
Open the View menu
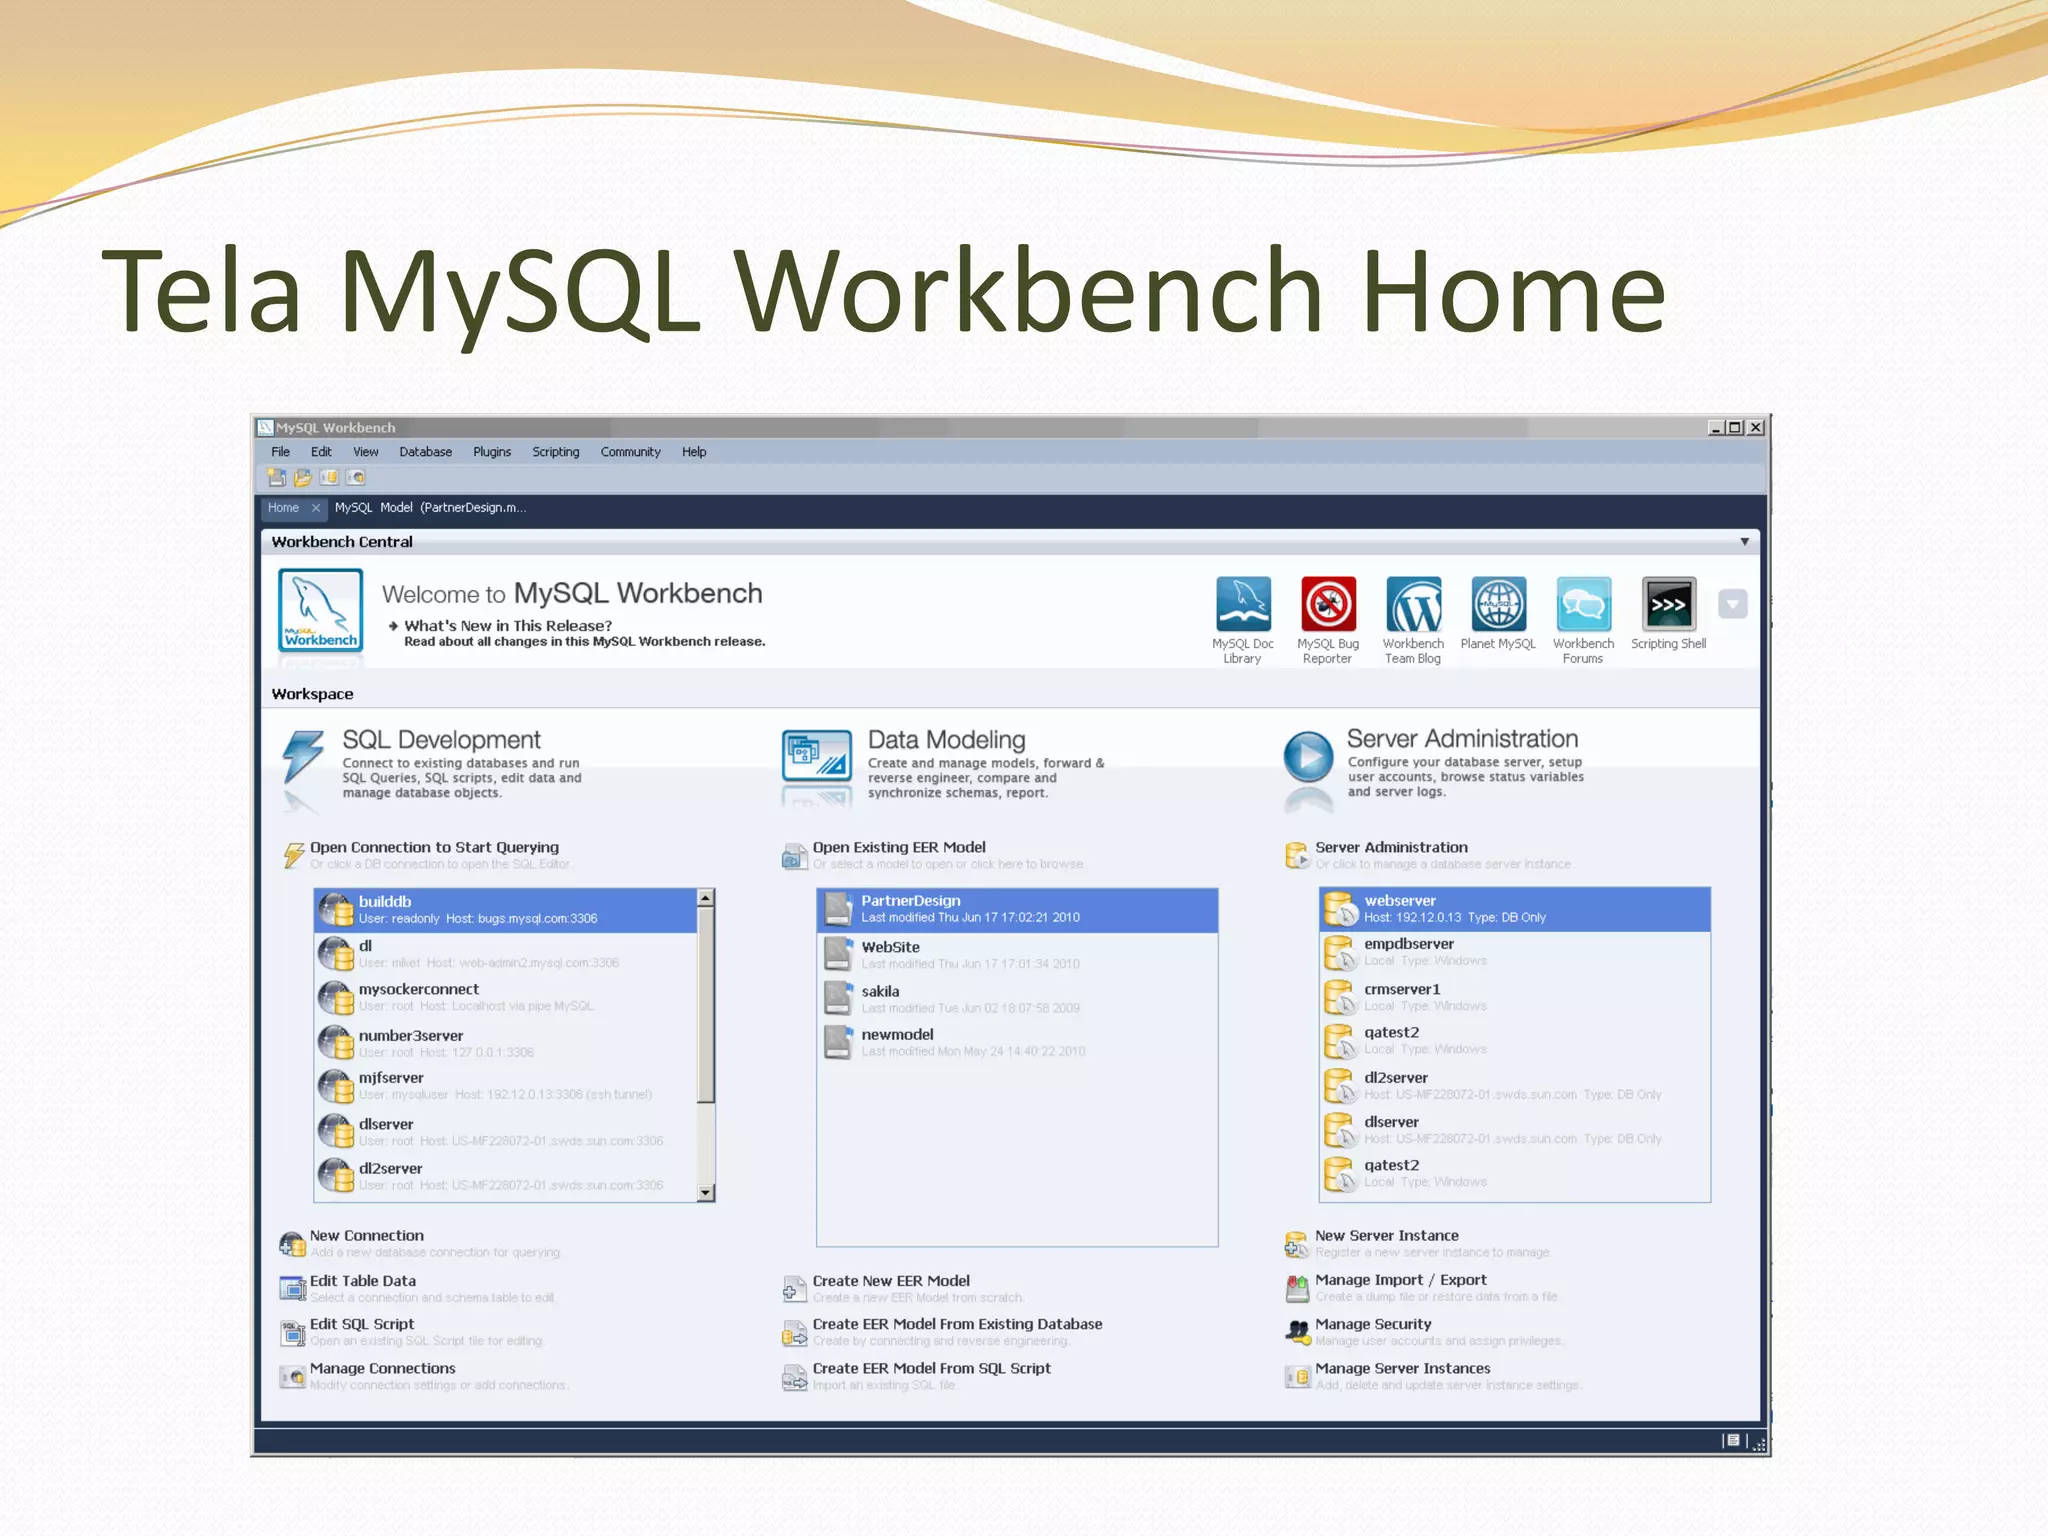click(366, 452)
